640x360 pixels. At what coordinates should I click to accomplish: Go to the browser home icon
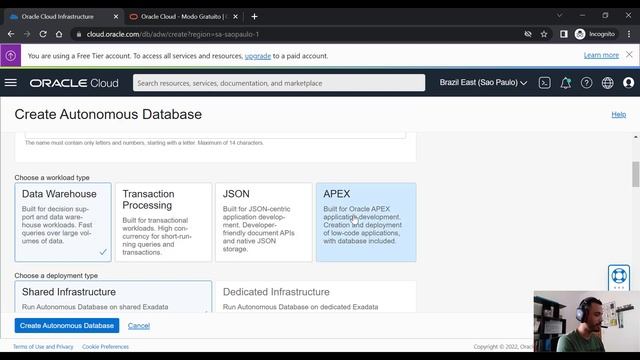tap(59, 34)
